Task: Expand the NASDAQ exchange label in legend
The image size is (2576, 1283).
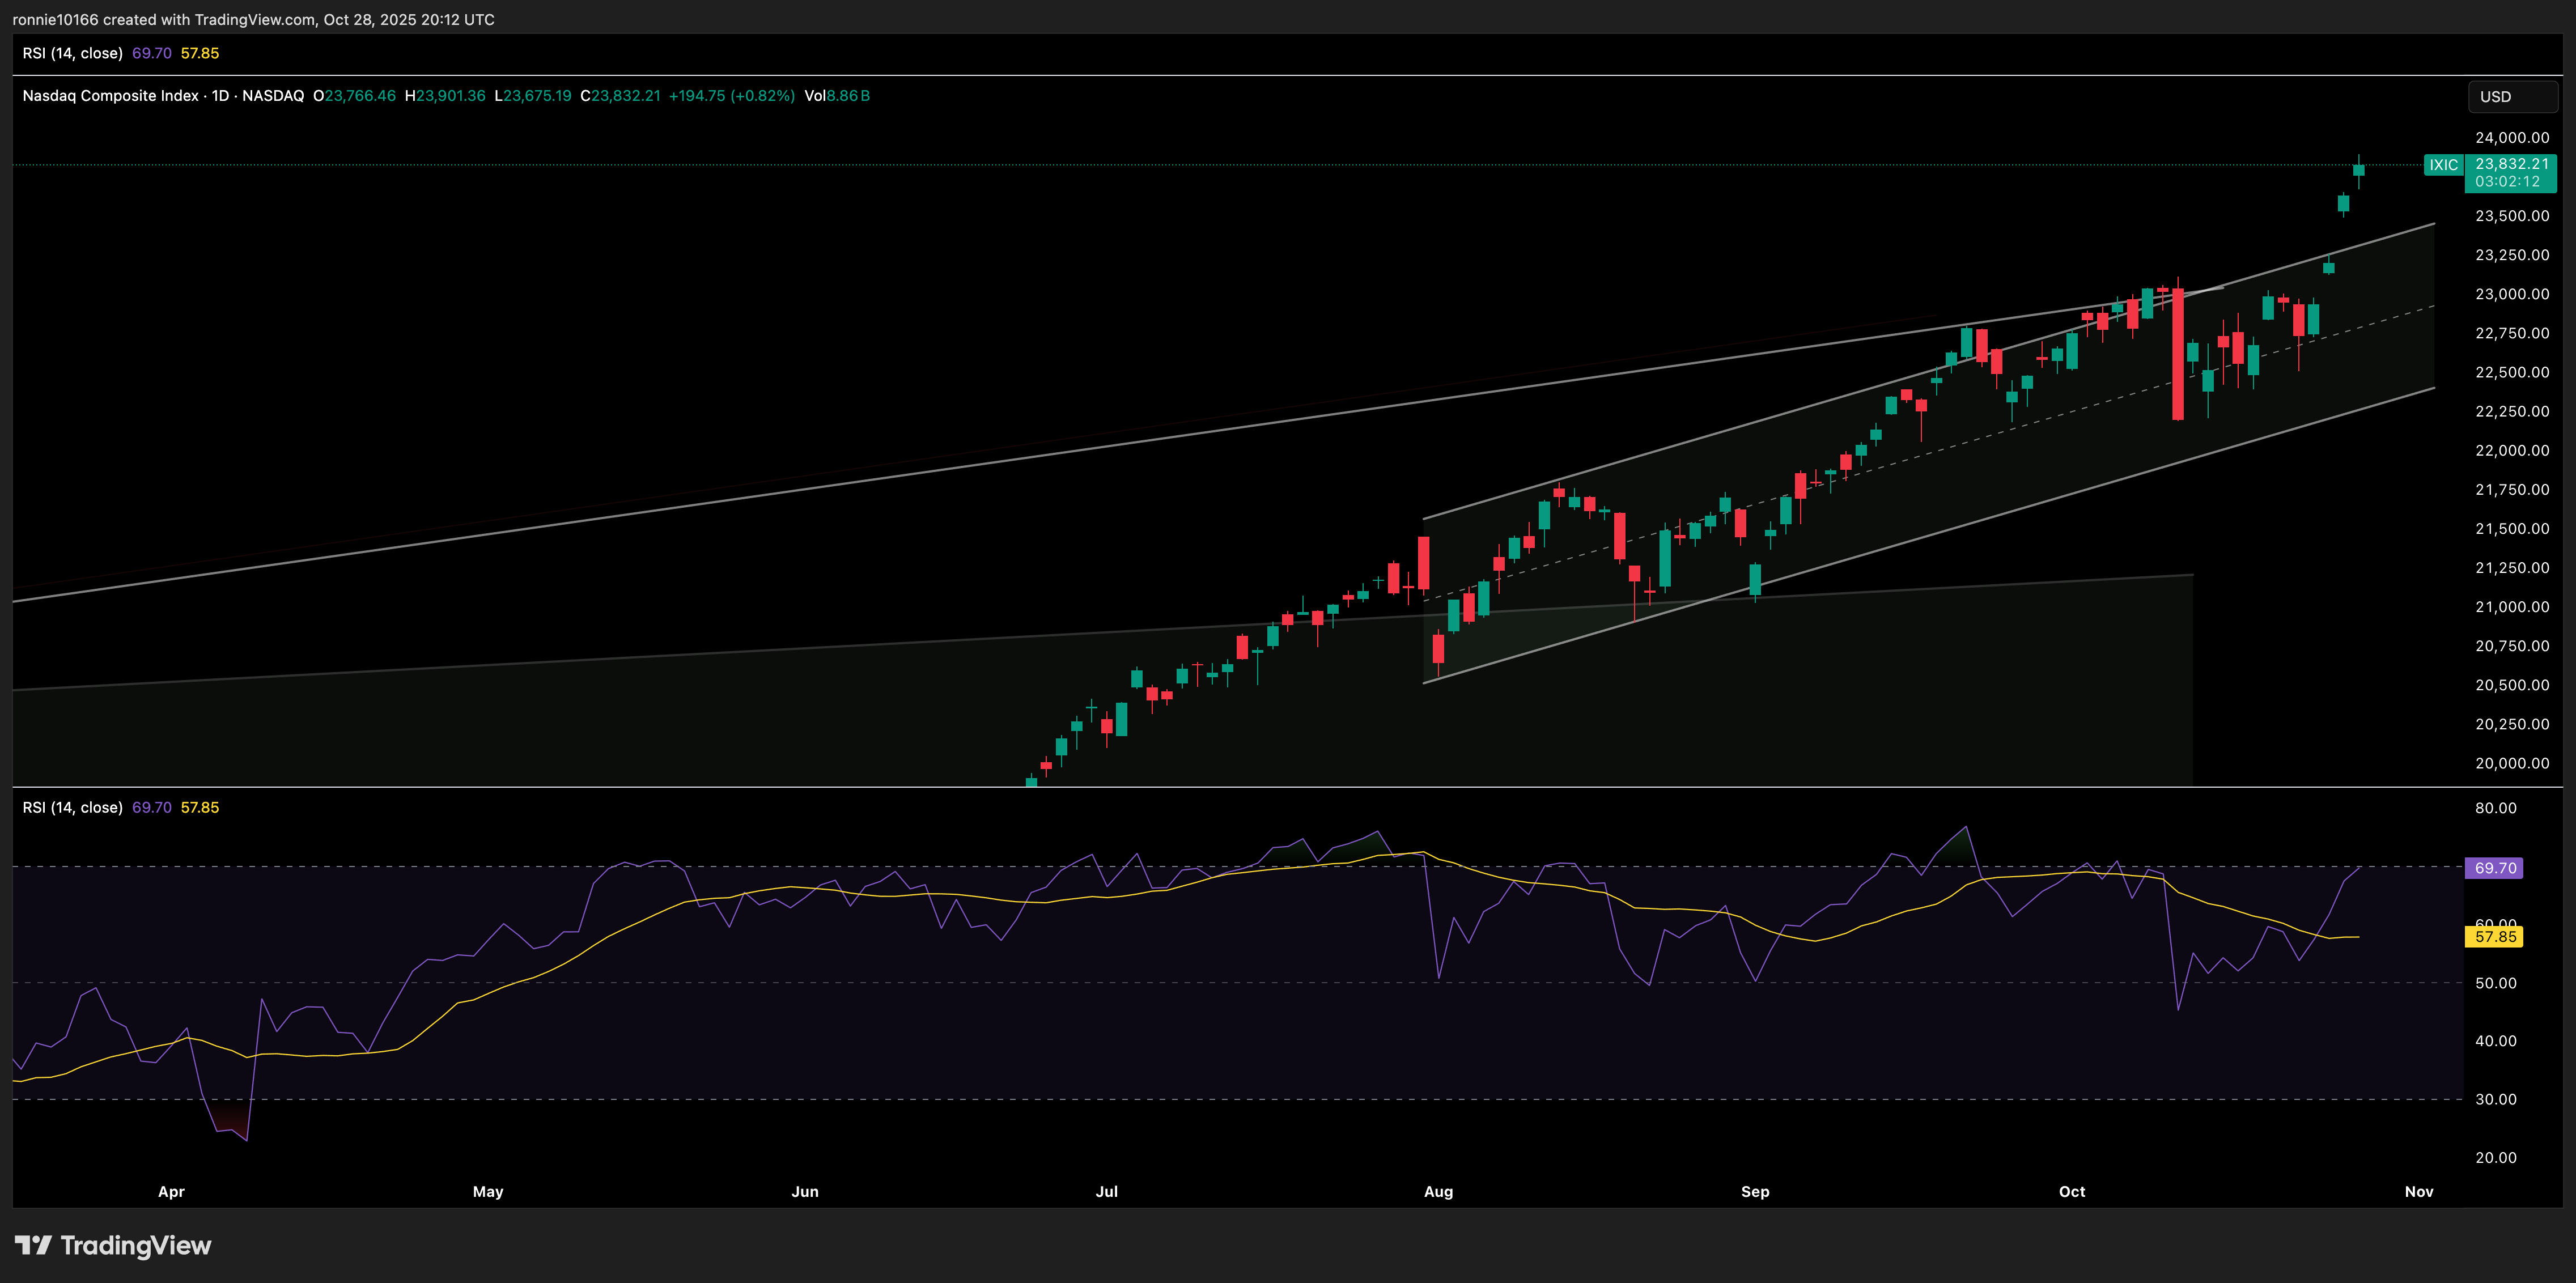Action: coord(274,96)
